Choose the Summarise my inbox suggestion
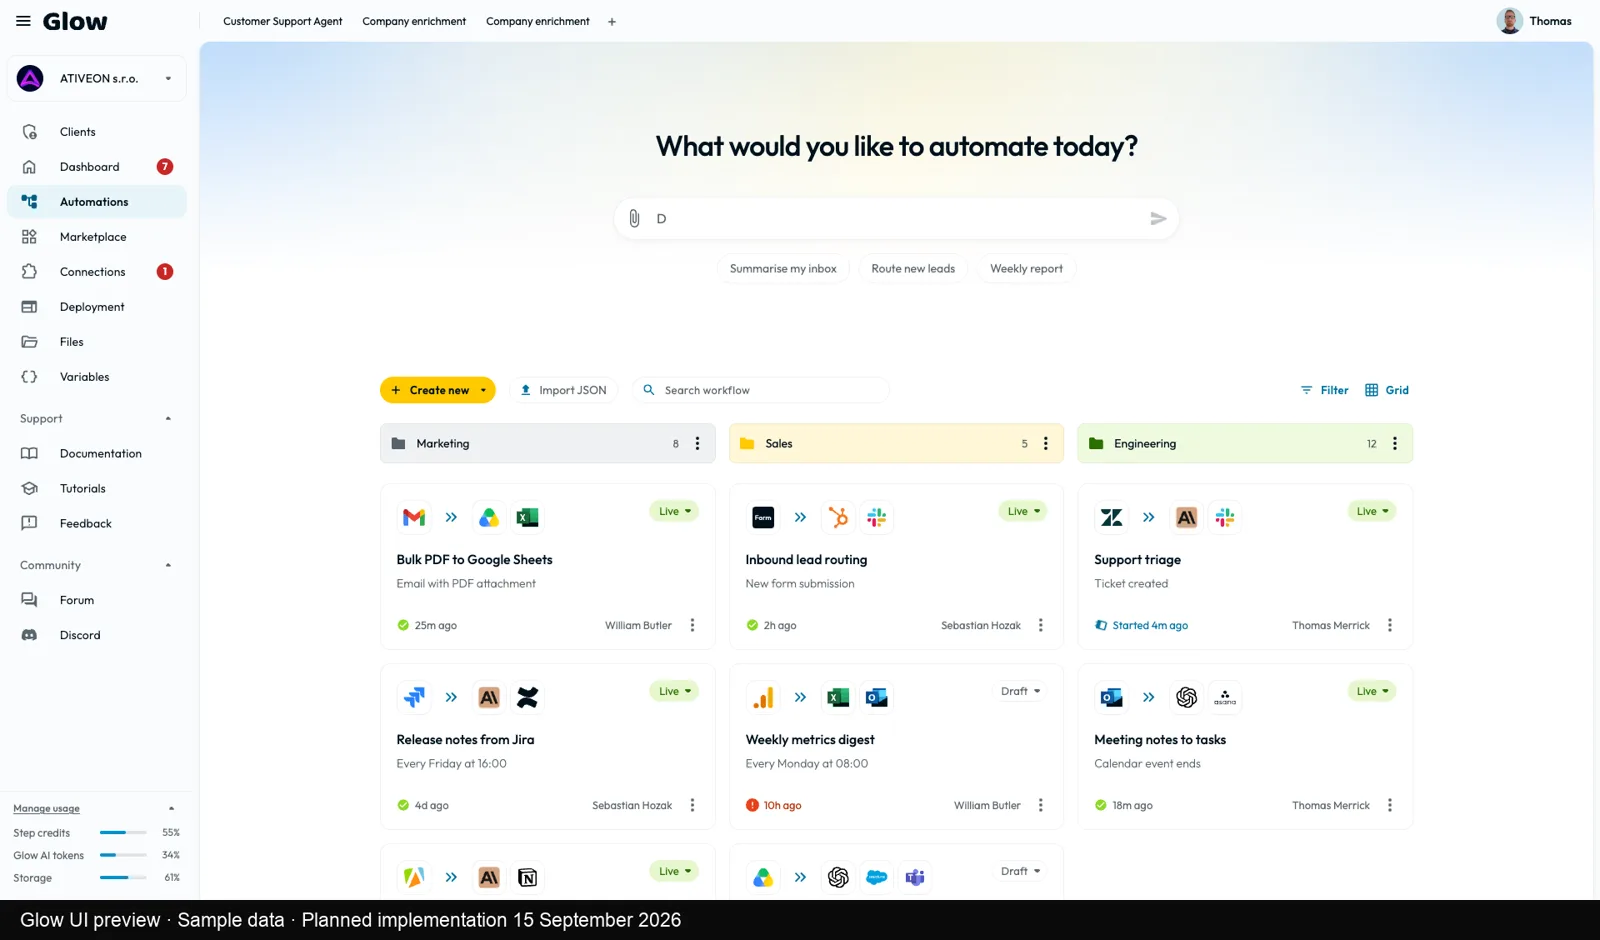The image size is (1600, 940). coord(783,268)
